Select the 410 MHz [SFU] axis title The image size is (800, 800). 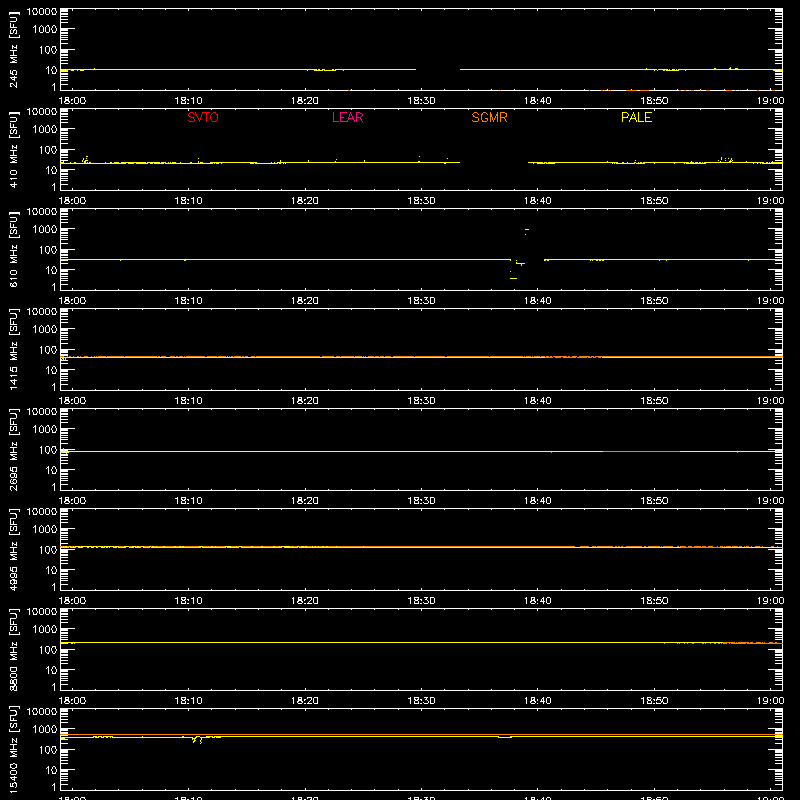13,149
